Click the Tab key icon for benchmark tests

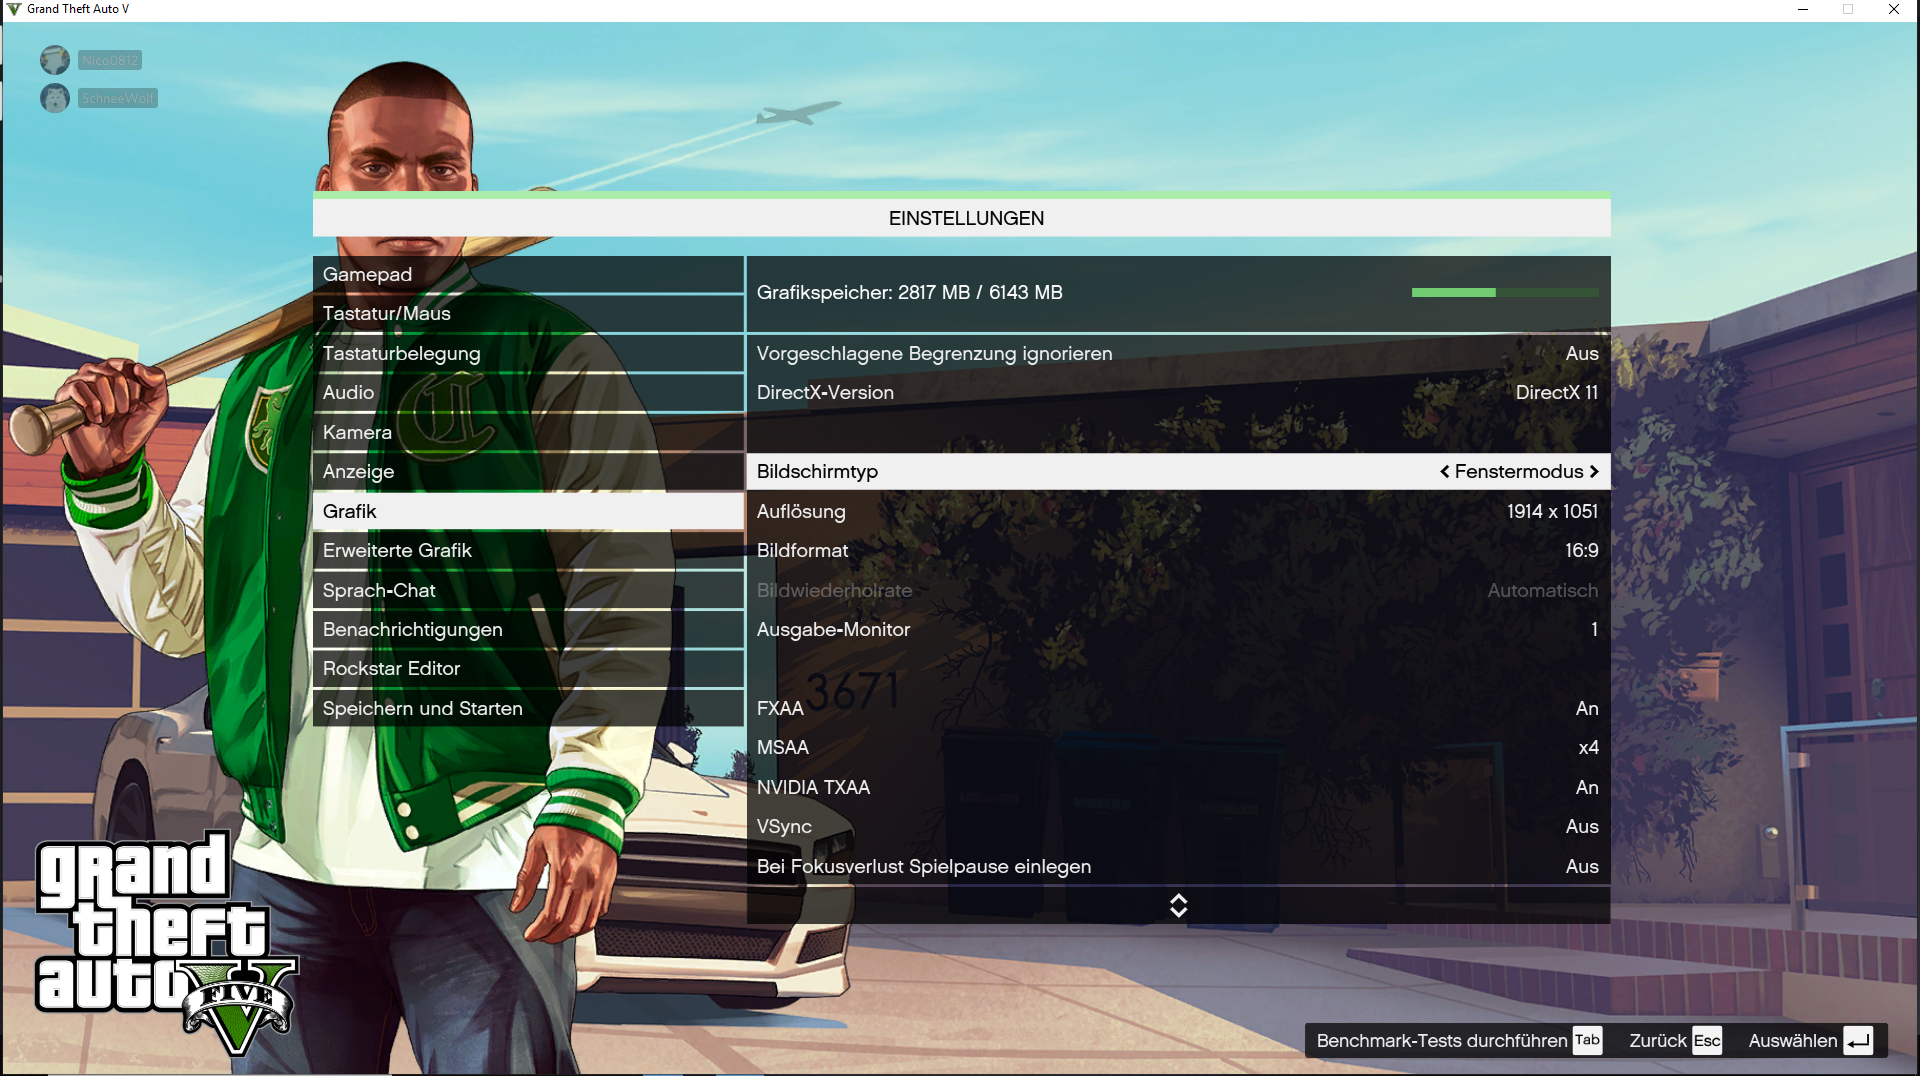coord(1587,1040)
